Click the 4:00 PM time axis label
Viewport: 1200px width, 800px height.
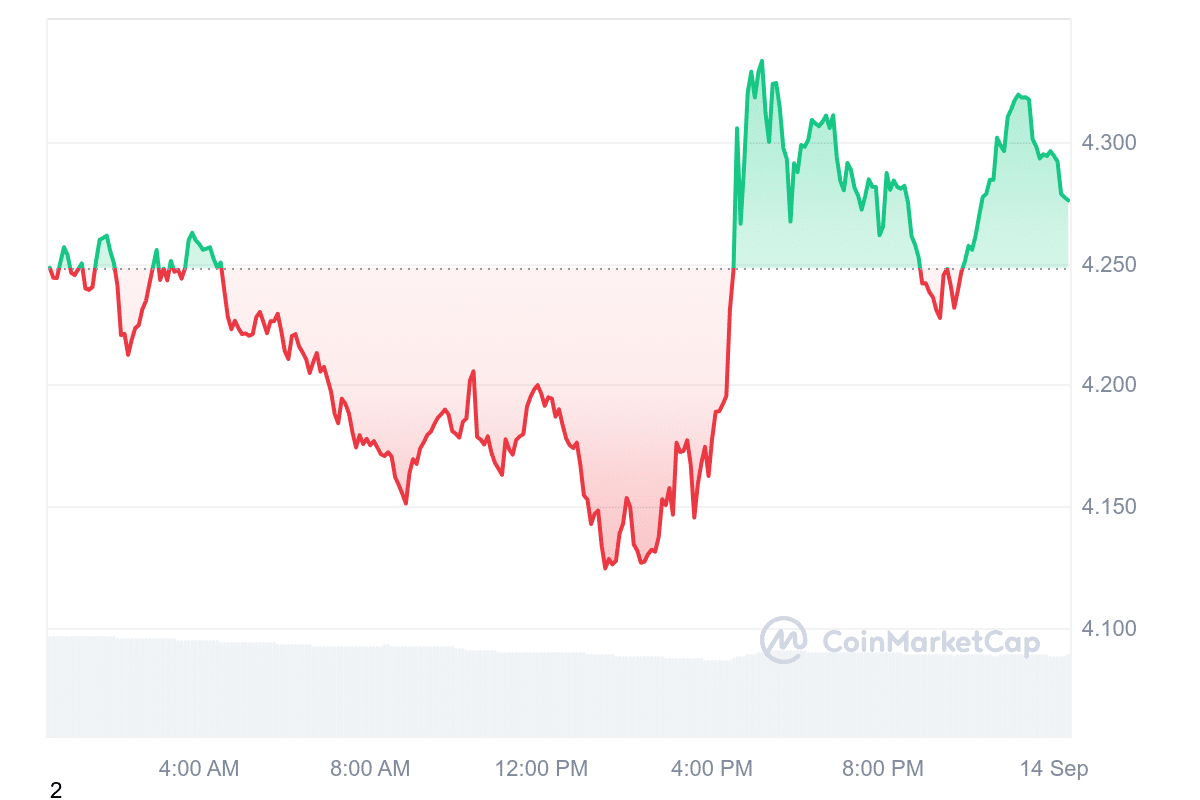[x=713, y=769]
